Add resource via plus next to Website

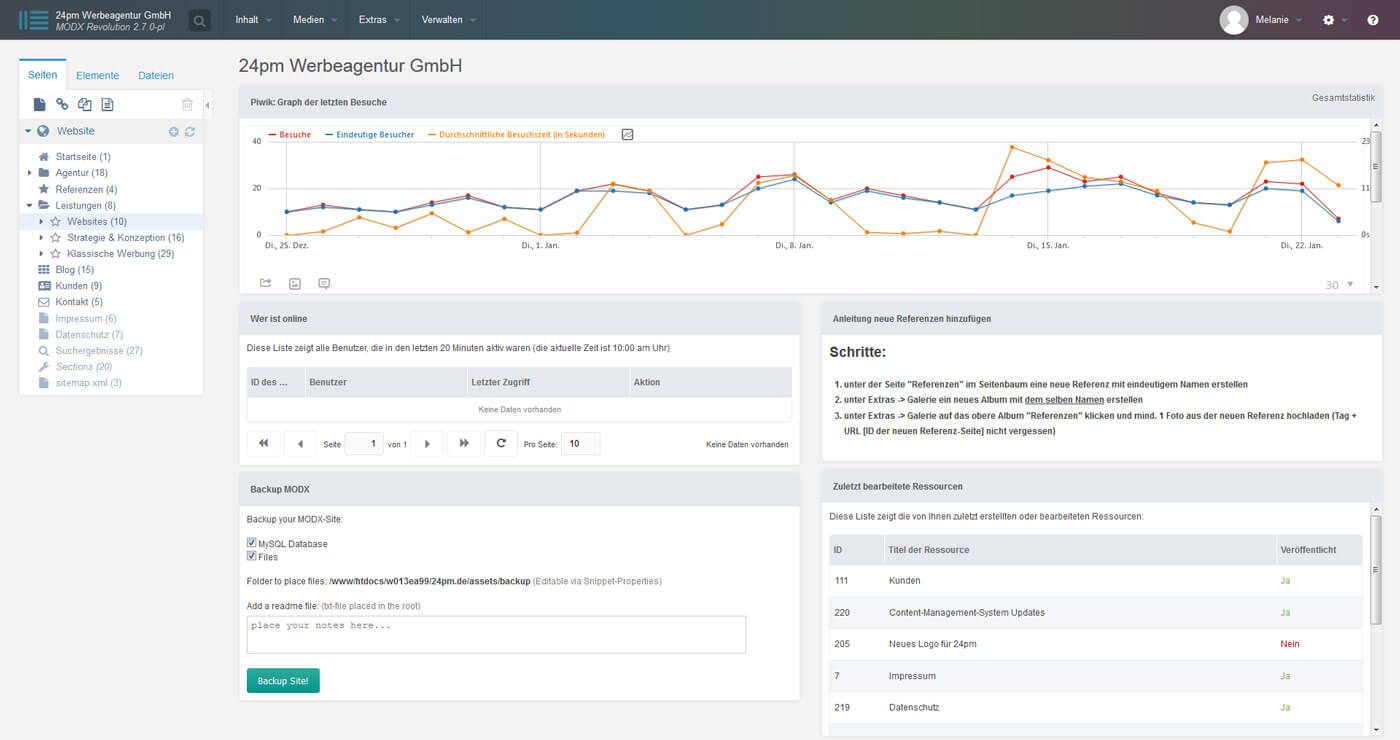point(174,131)
